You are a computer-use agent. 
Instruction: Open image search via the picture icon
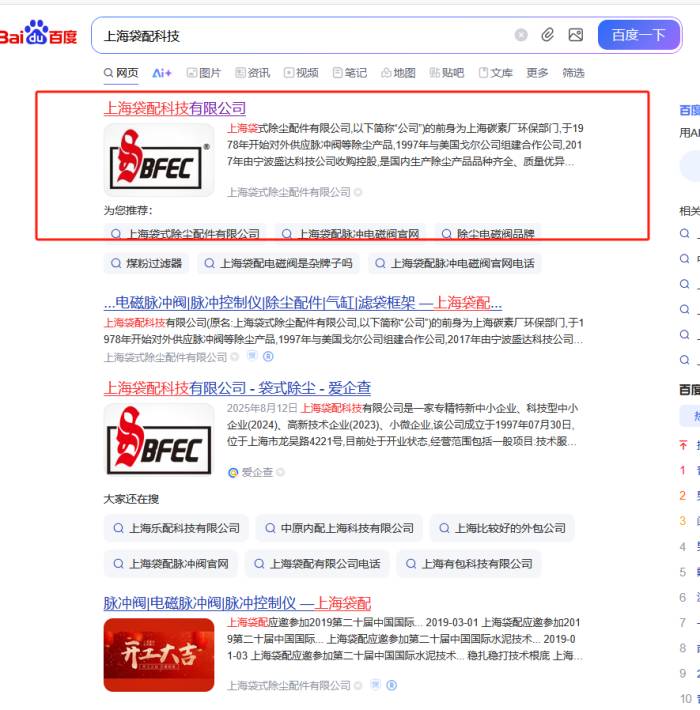pos(575,35)
